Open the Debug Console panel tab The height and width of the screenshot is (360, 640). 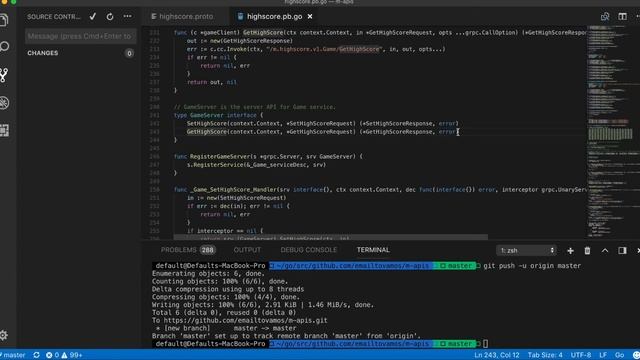pos(309,250)
